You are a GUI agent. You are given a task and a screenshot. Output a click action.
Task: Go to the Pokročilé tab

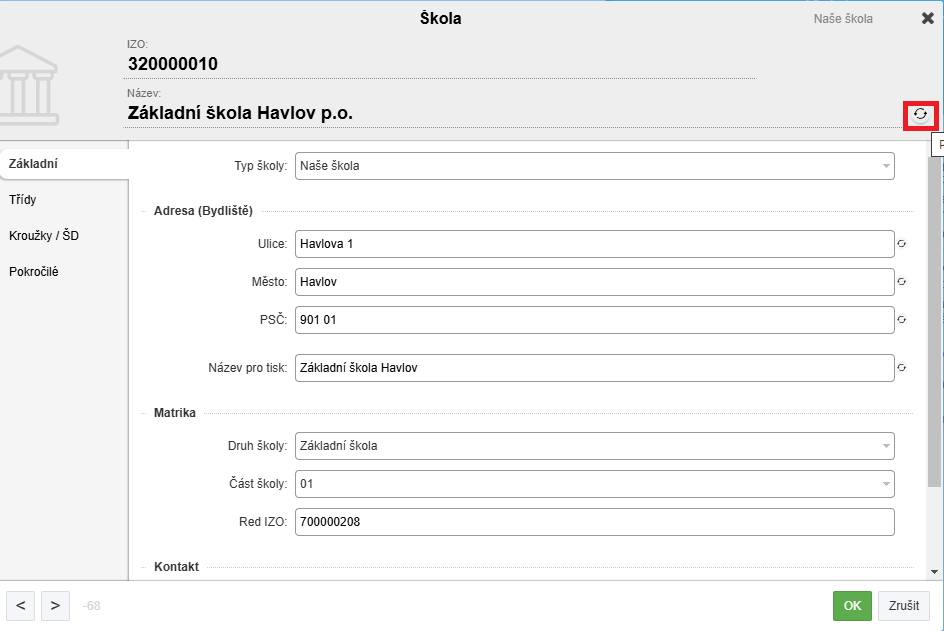pyautogui.click(x=64, y=272)
